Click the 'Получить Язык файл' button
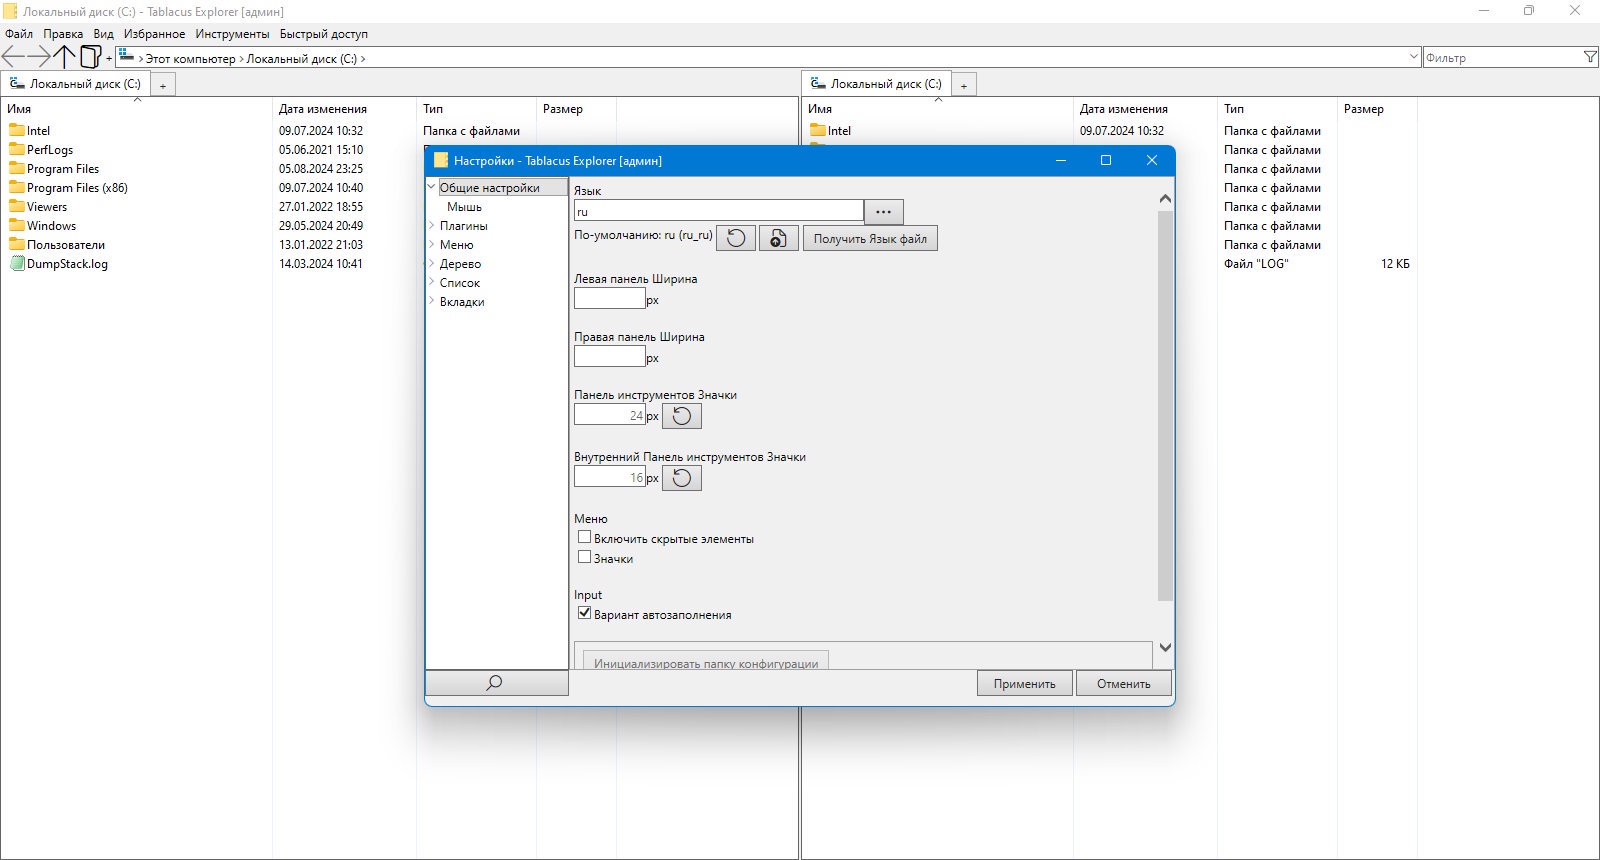The width and height of the screenshot is (1600, 860). [x=870, y=238]
